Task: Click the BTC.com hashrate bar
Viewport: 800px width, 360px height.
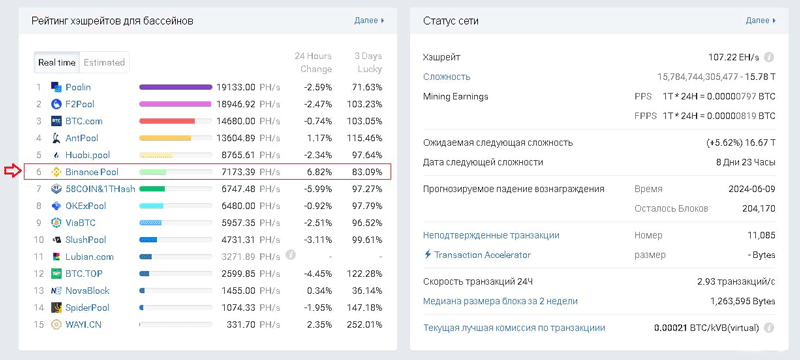Action: coord(176,121)
